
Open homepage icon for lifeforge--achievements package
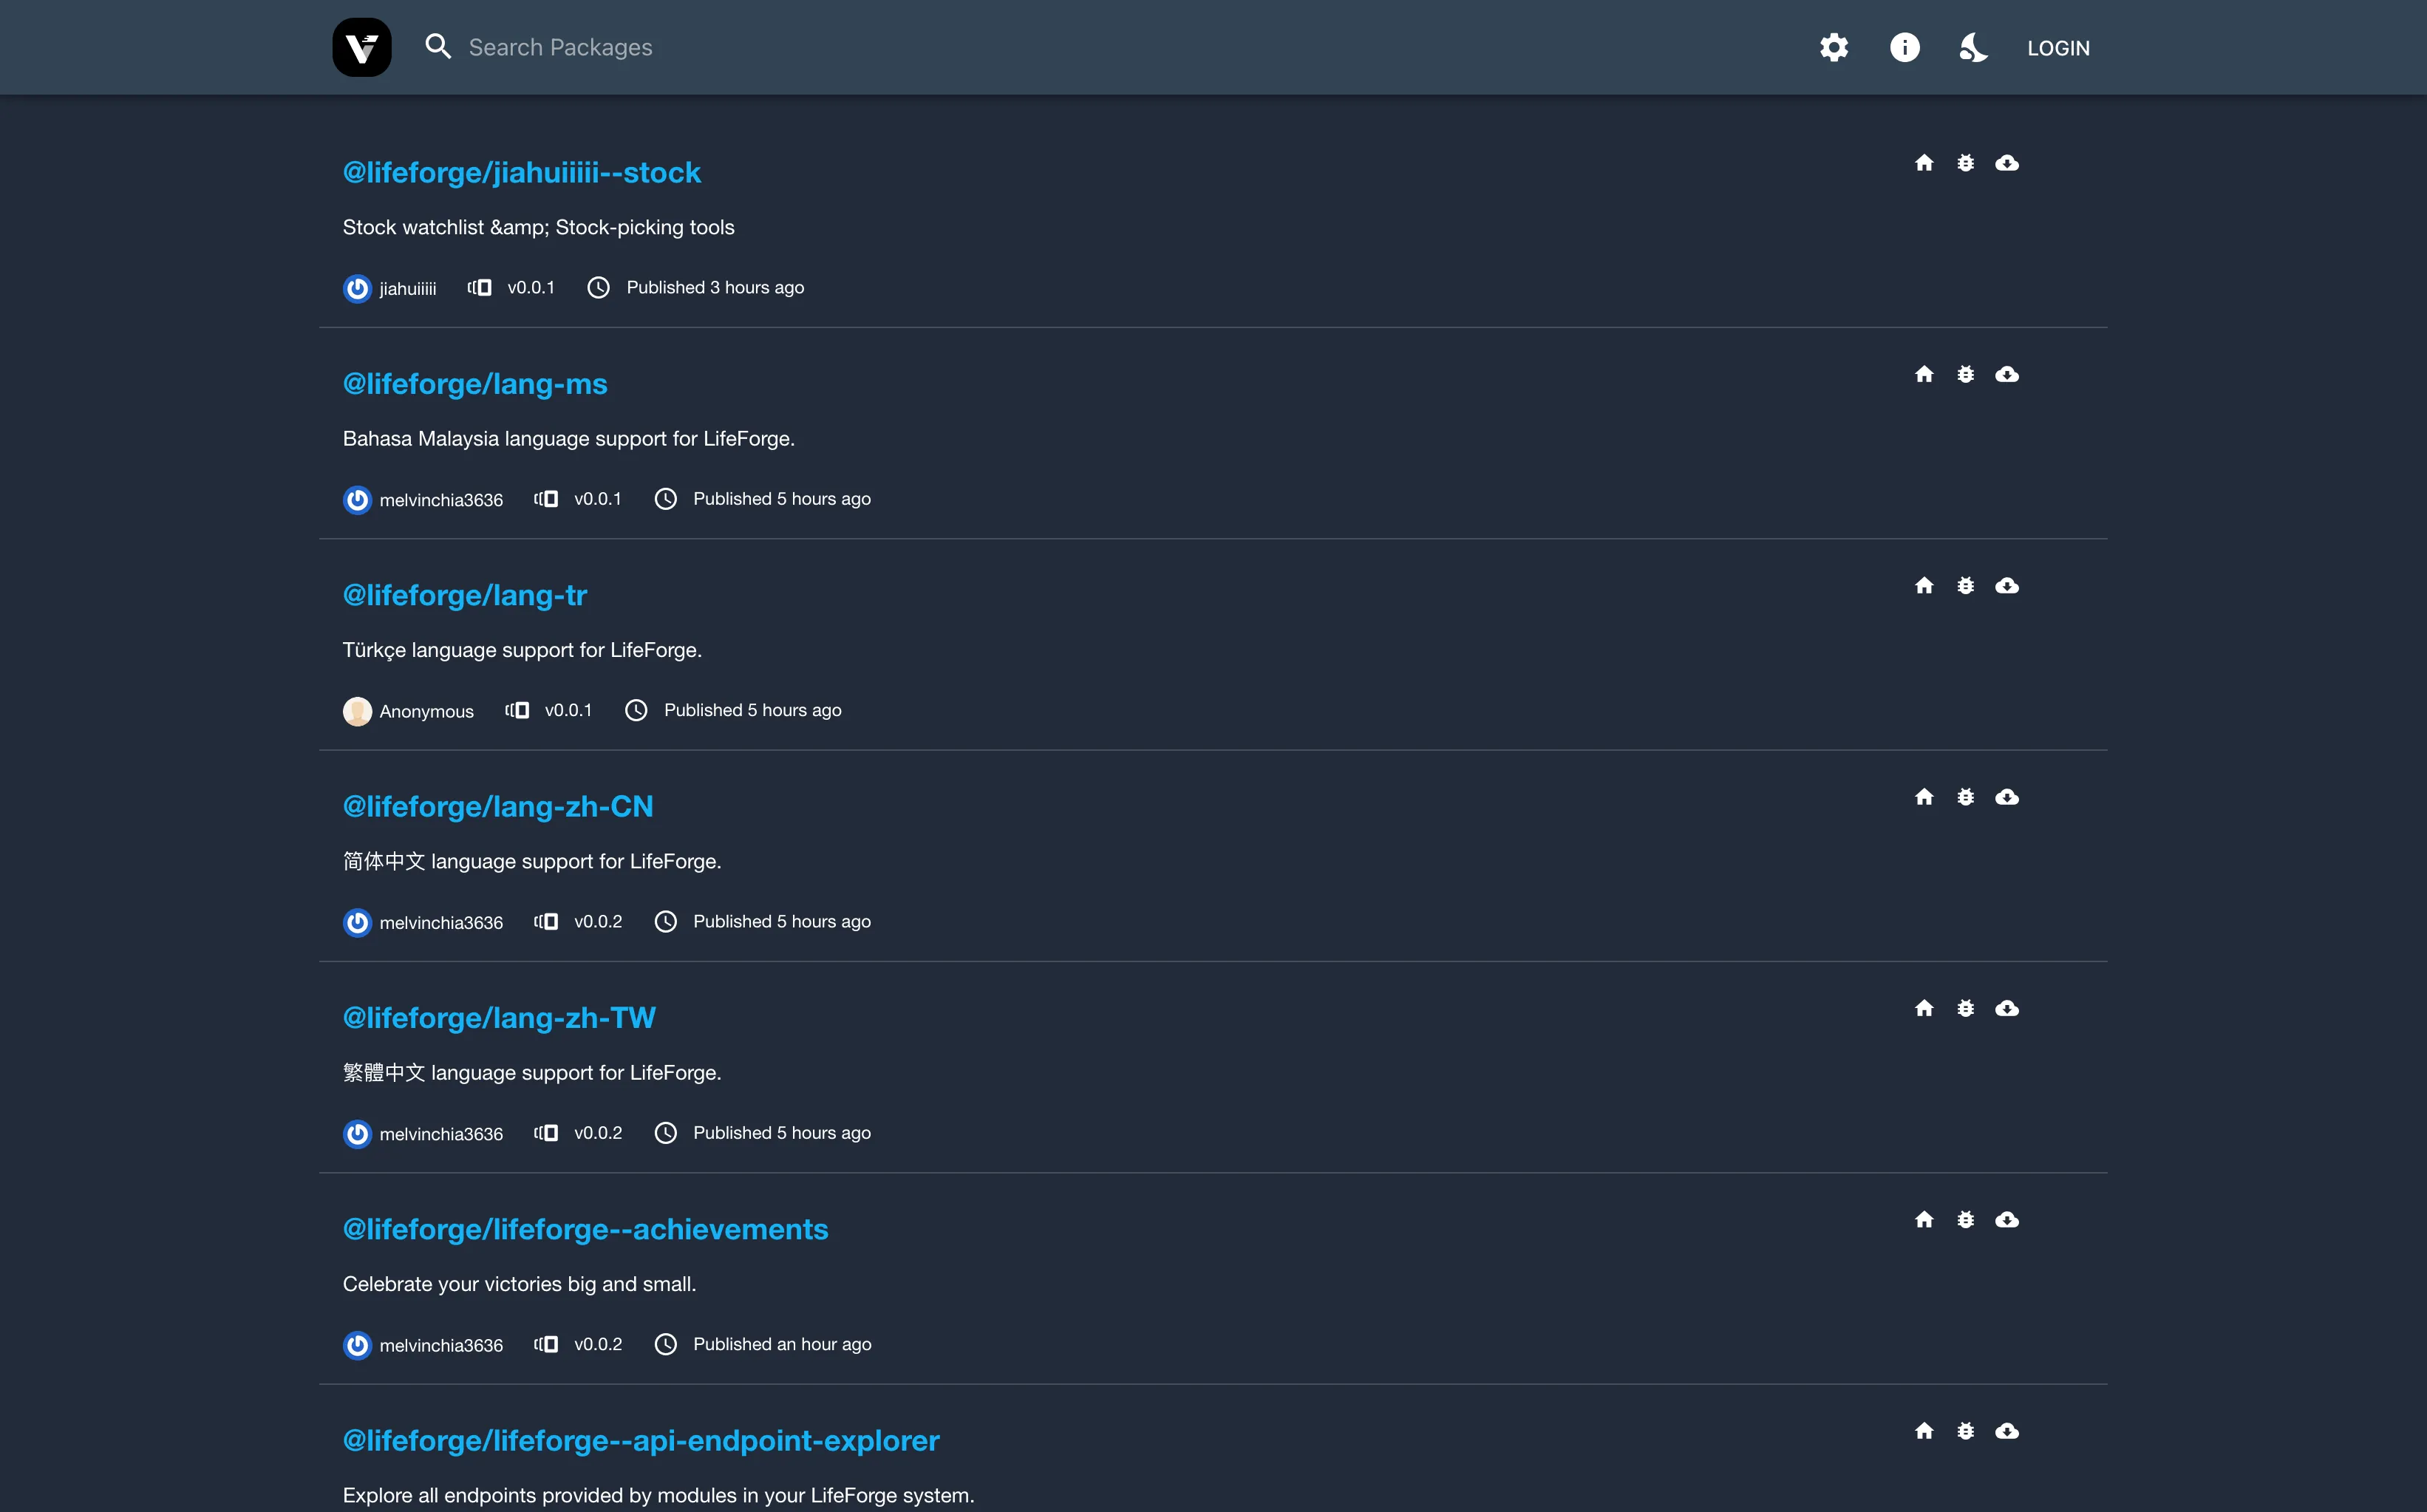click(x=1924, y=1220)
